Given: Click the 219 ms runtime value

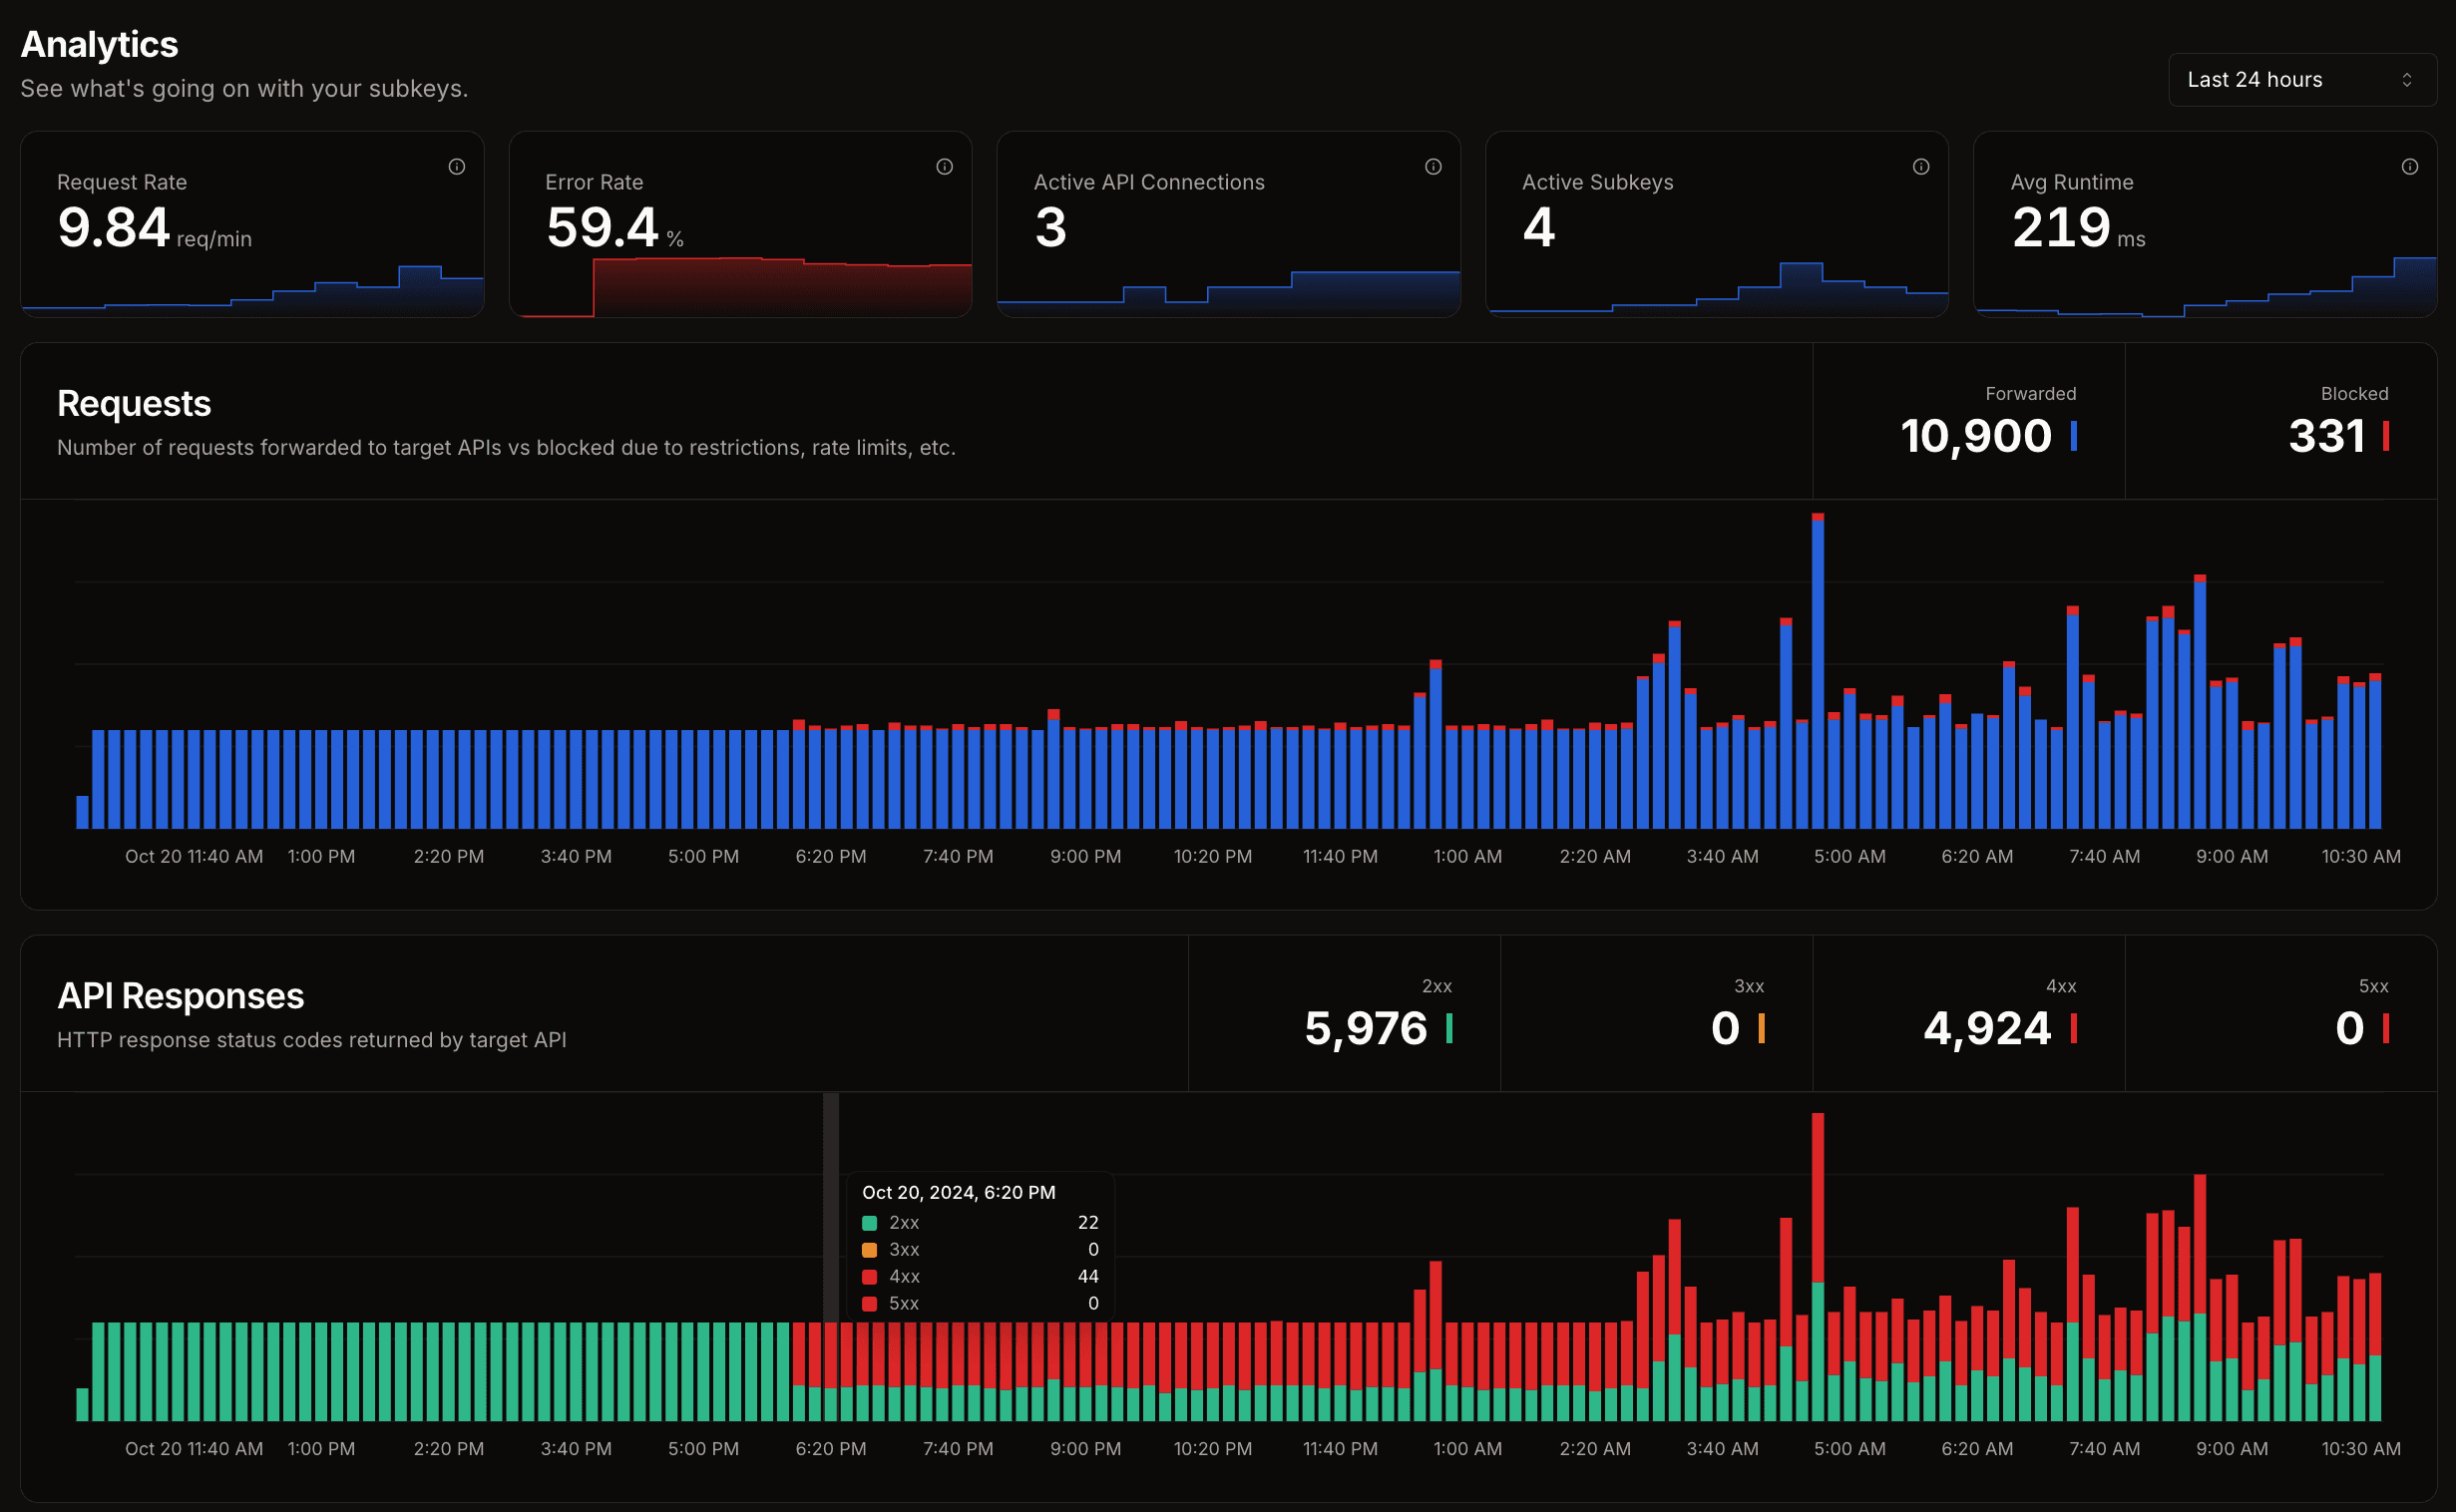Looking at the screenshot, I should point(2078,228).
